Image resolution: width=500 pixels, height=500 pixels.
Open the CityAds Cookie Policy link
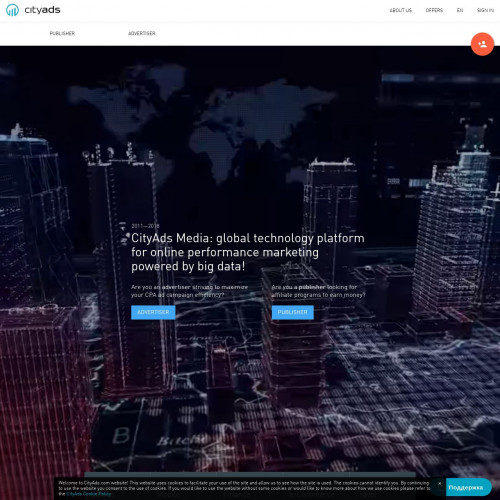click(x=88, y=494)
